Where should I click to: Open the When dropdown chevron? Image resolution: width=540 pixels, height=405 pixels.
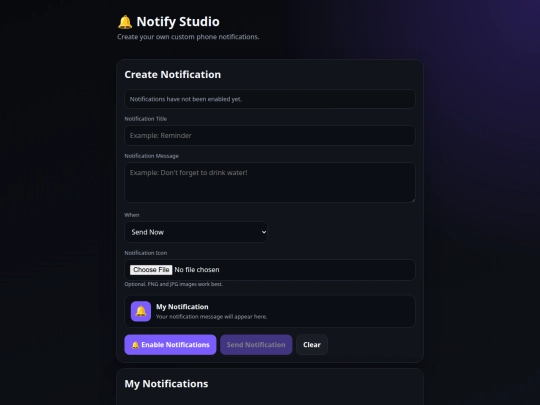pos(264,232)
